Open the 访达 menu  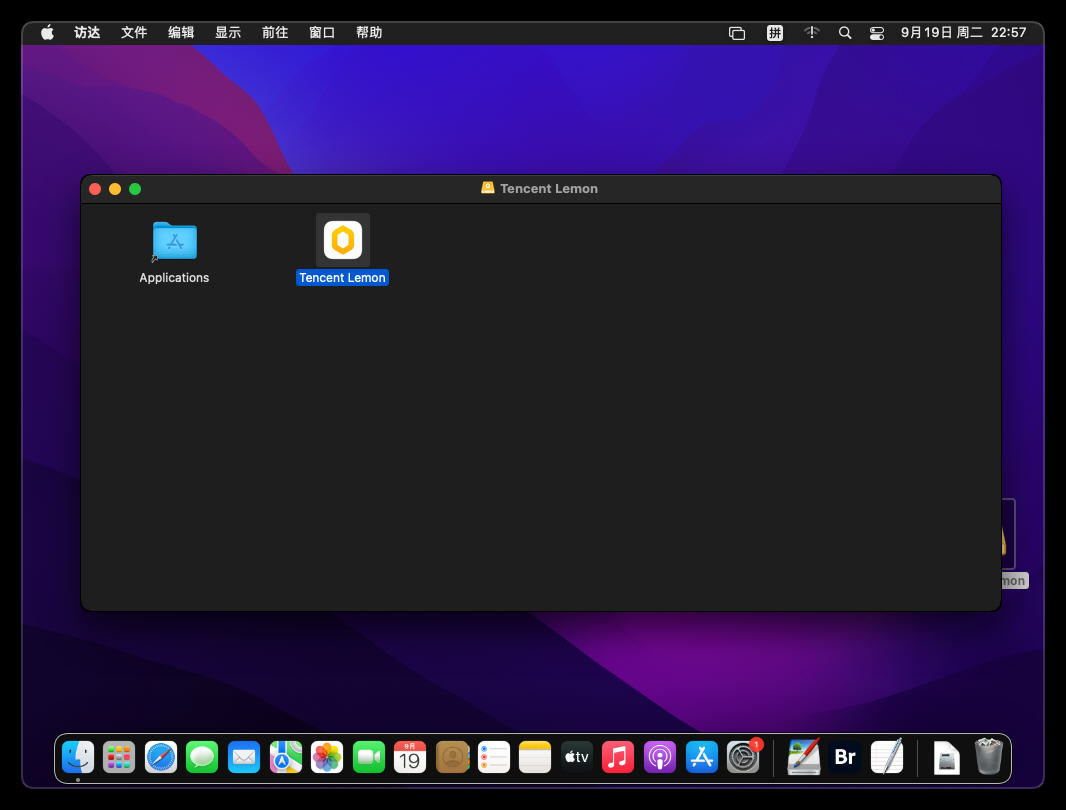87,33
